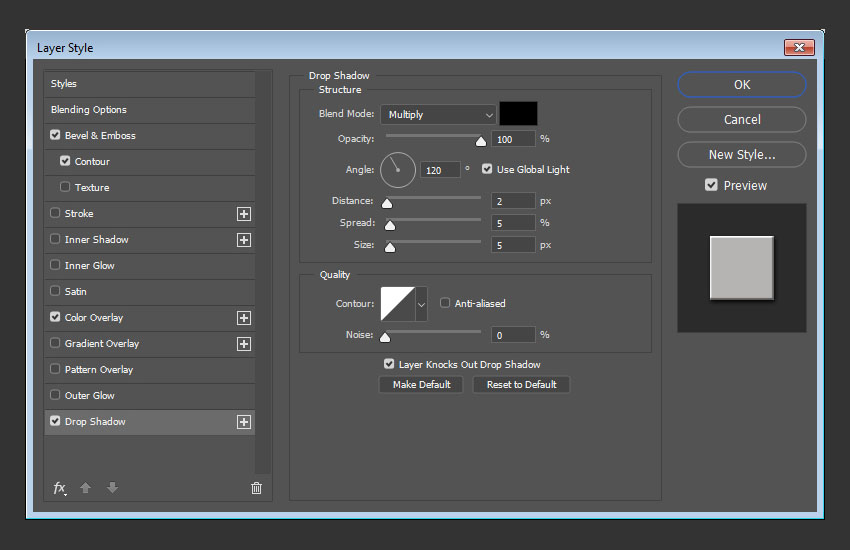Enable the Anti-aliased checkbox
The image size is (850, 550).
tap(445, 303)
